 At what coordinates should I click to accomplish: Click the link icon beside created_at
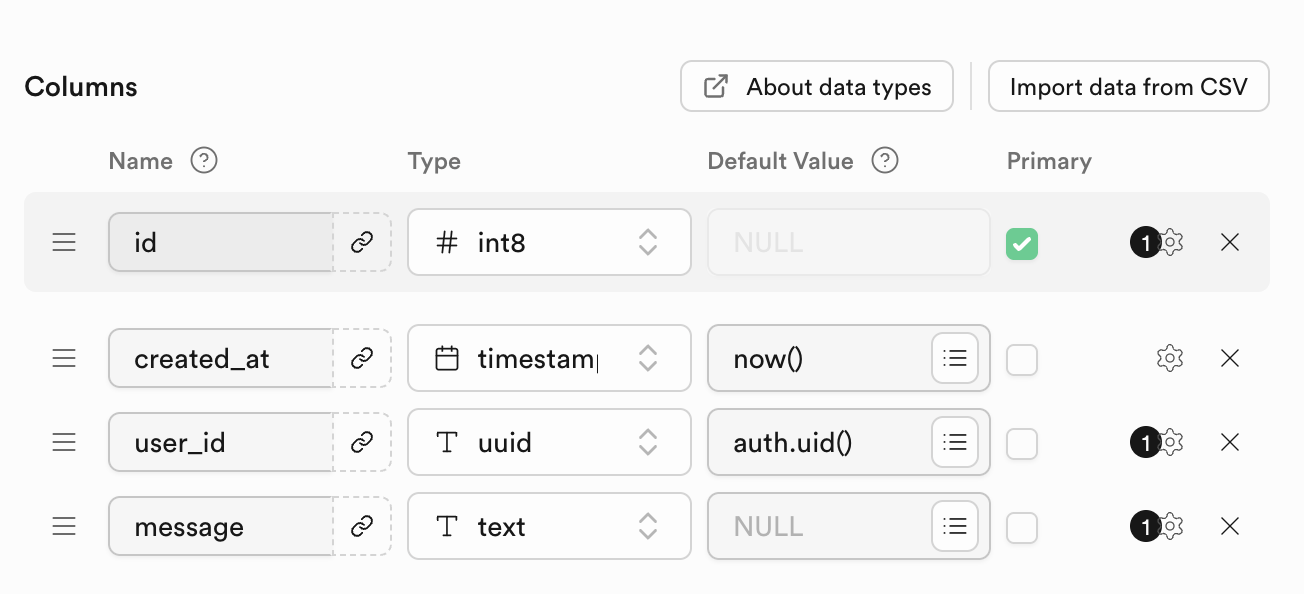tap(362, 358)
